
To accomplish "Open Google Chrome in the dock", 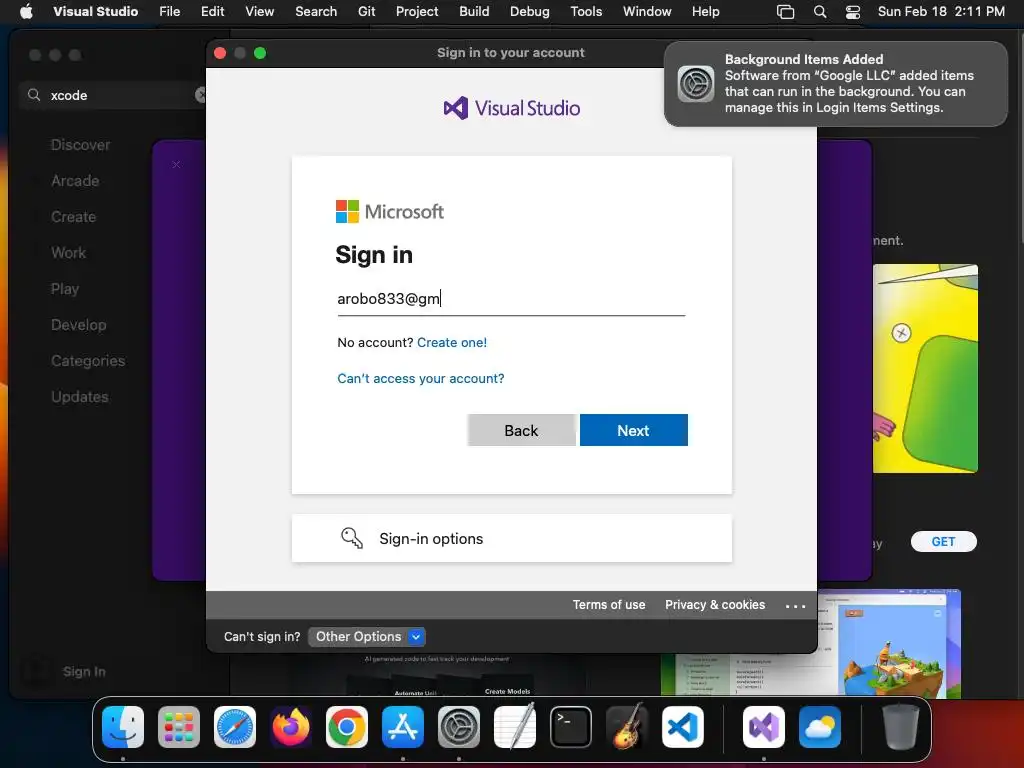I will click(x=347, y=727).
